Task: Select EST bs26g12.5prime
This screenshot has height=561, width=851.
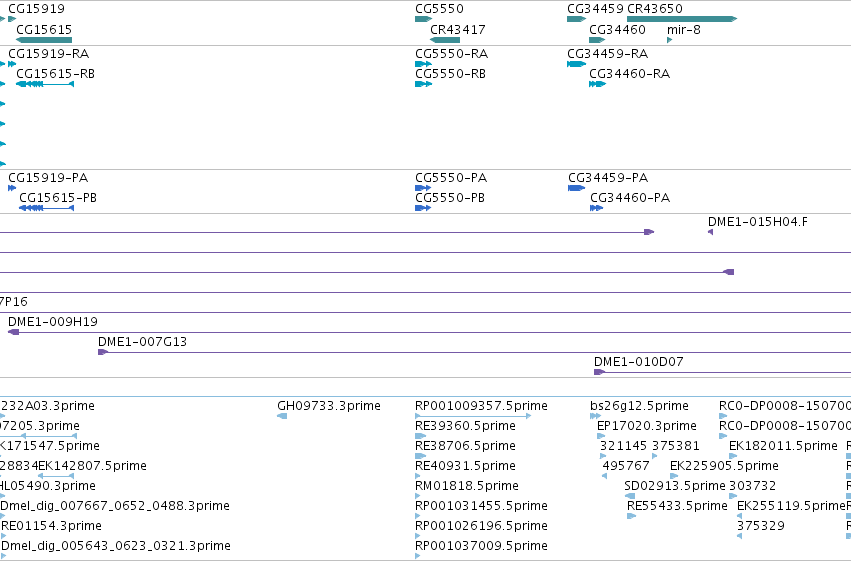Action: pos(595,416)
